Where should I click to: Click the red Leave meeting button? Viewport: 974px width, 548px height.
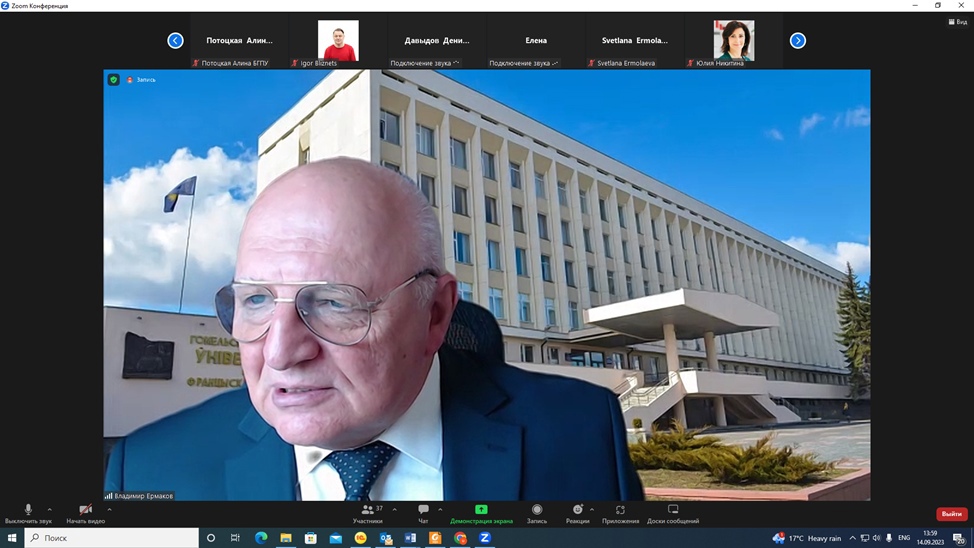tap(951, 514)
